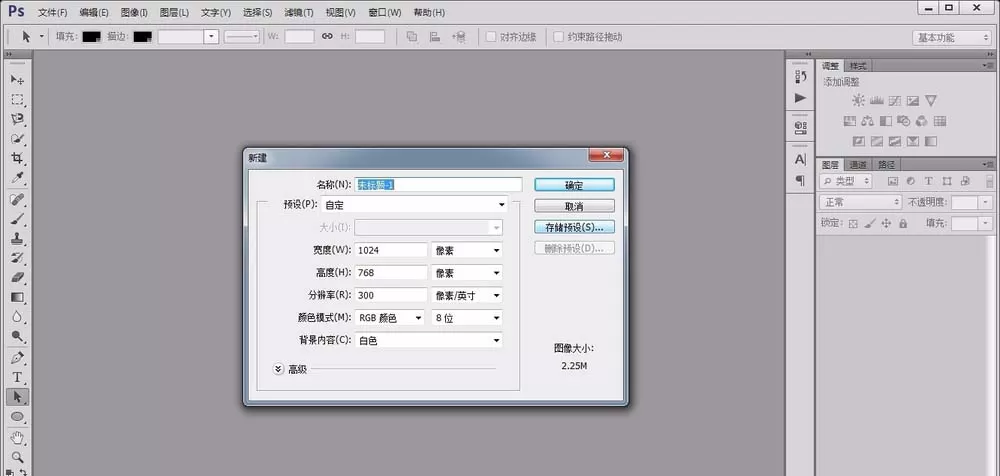
Task: Switch to the 通道 tab
Action: click(x=858, y=165)
